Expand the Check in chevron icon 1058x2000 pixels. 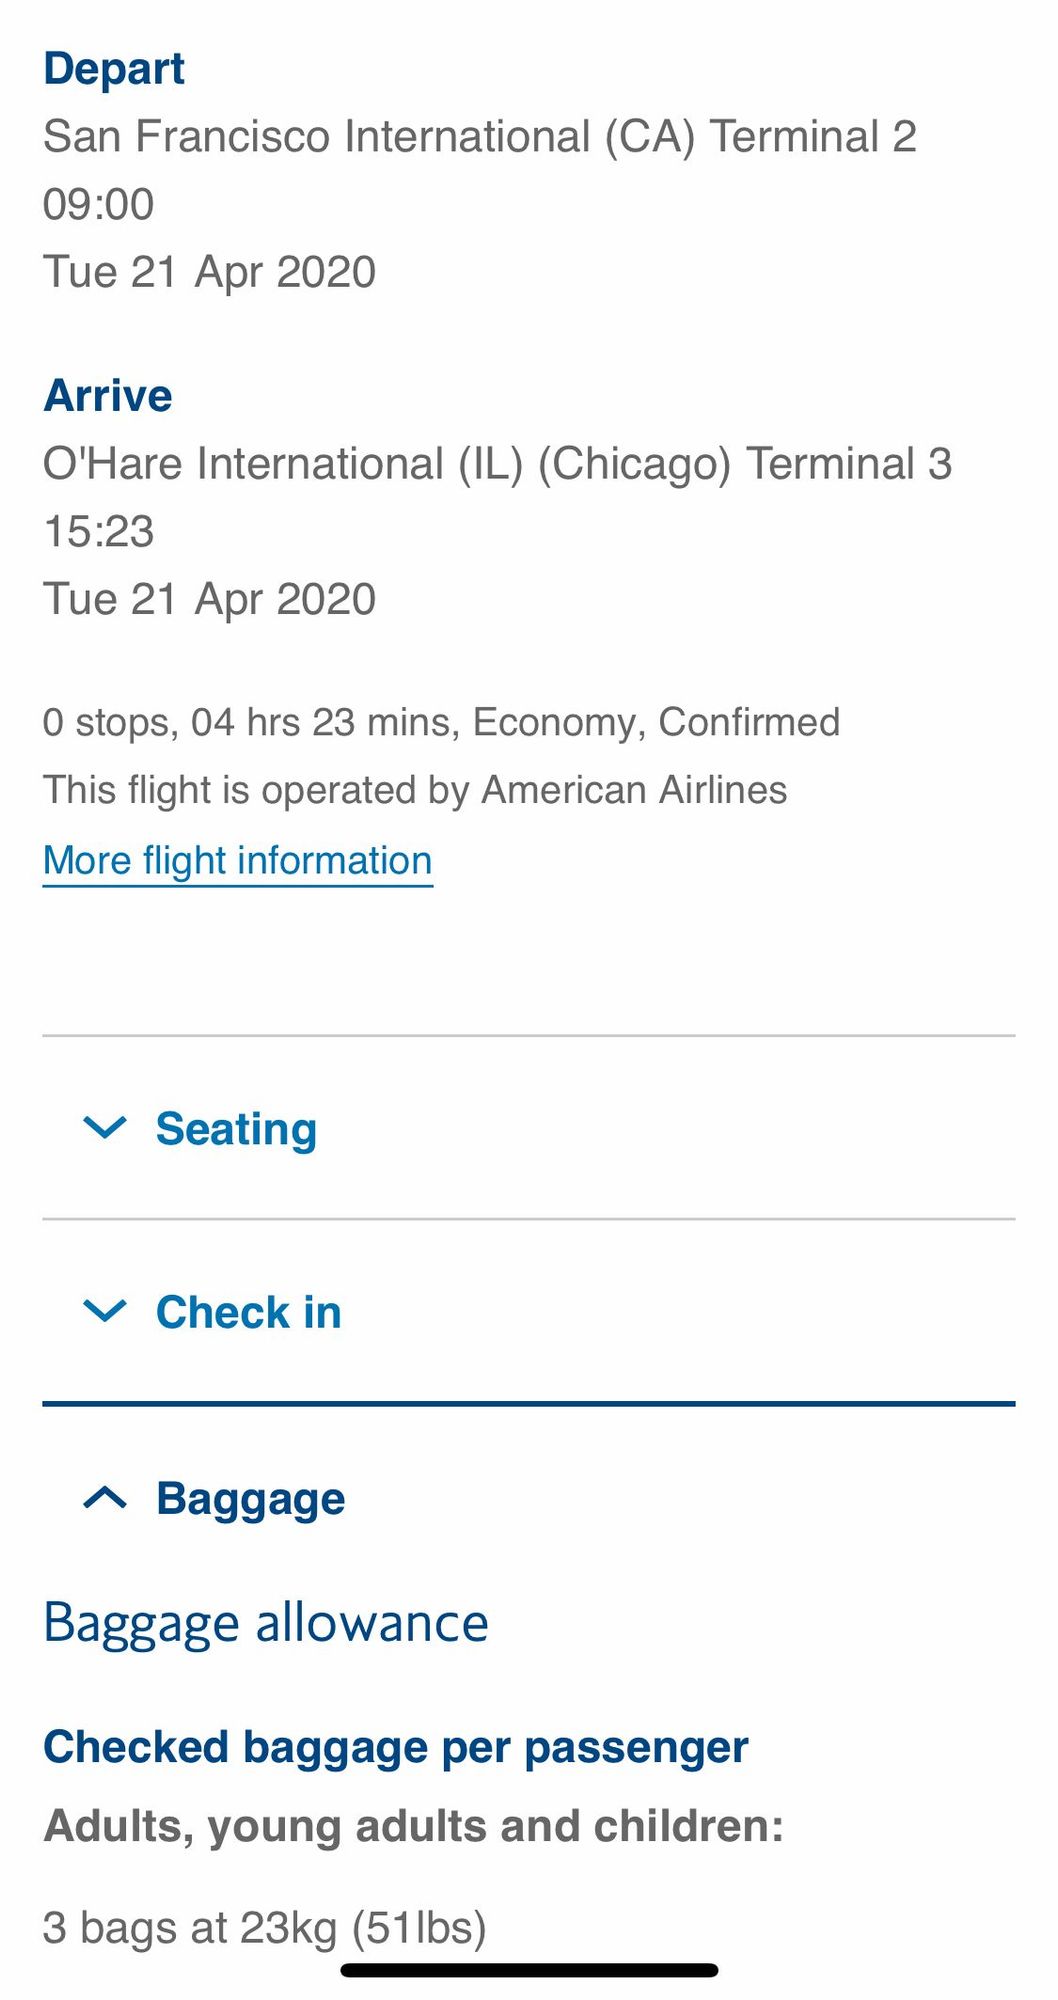[105, 1311]
